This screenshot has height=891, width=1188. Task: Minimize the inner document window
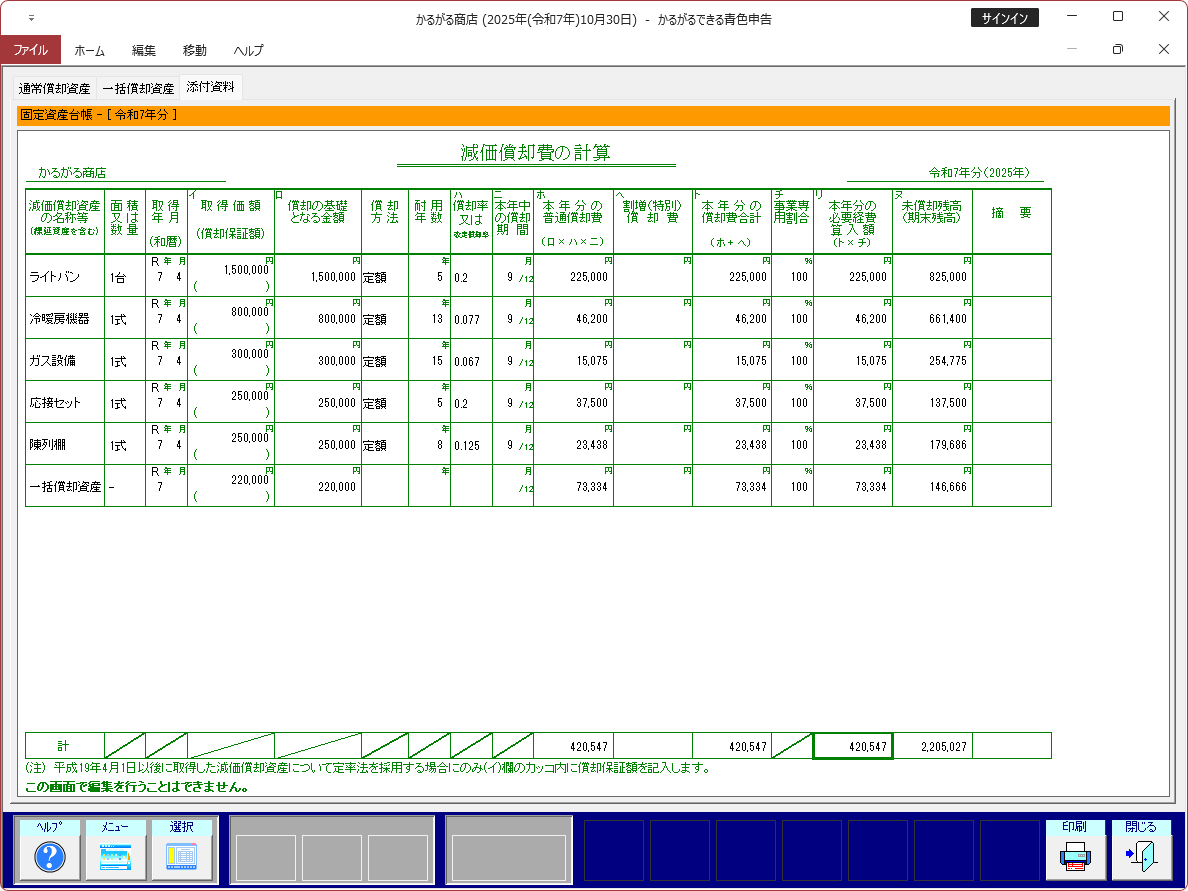[1072, 49]
